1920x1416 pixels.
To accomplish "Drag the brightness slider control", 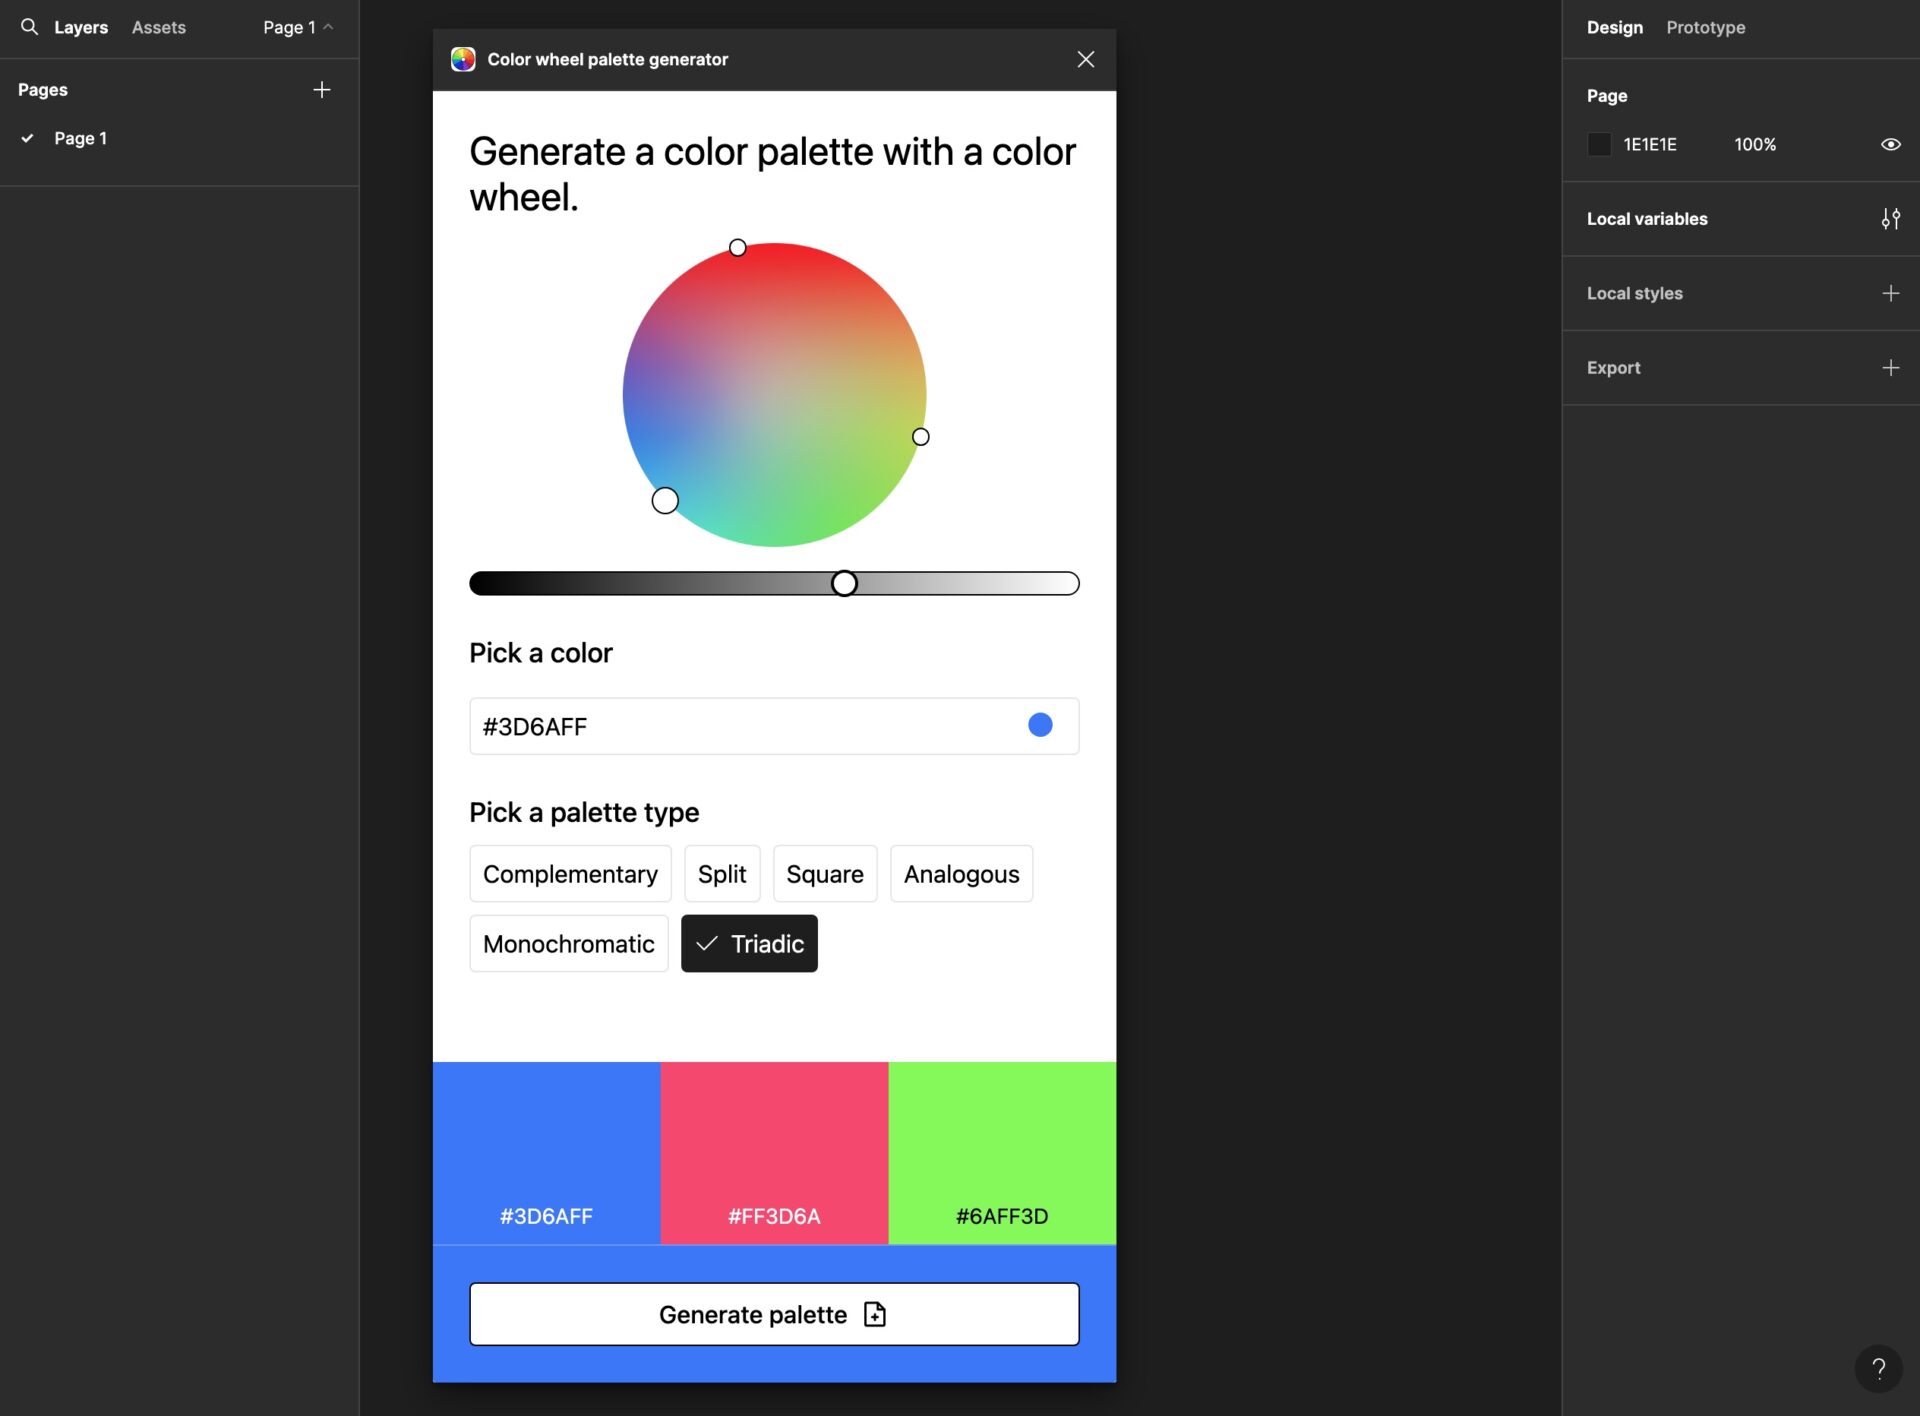I will pos(845,583).
